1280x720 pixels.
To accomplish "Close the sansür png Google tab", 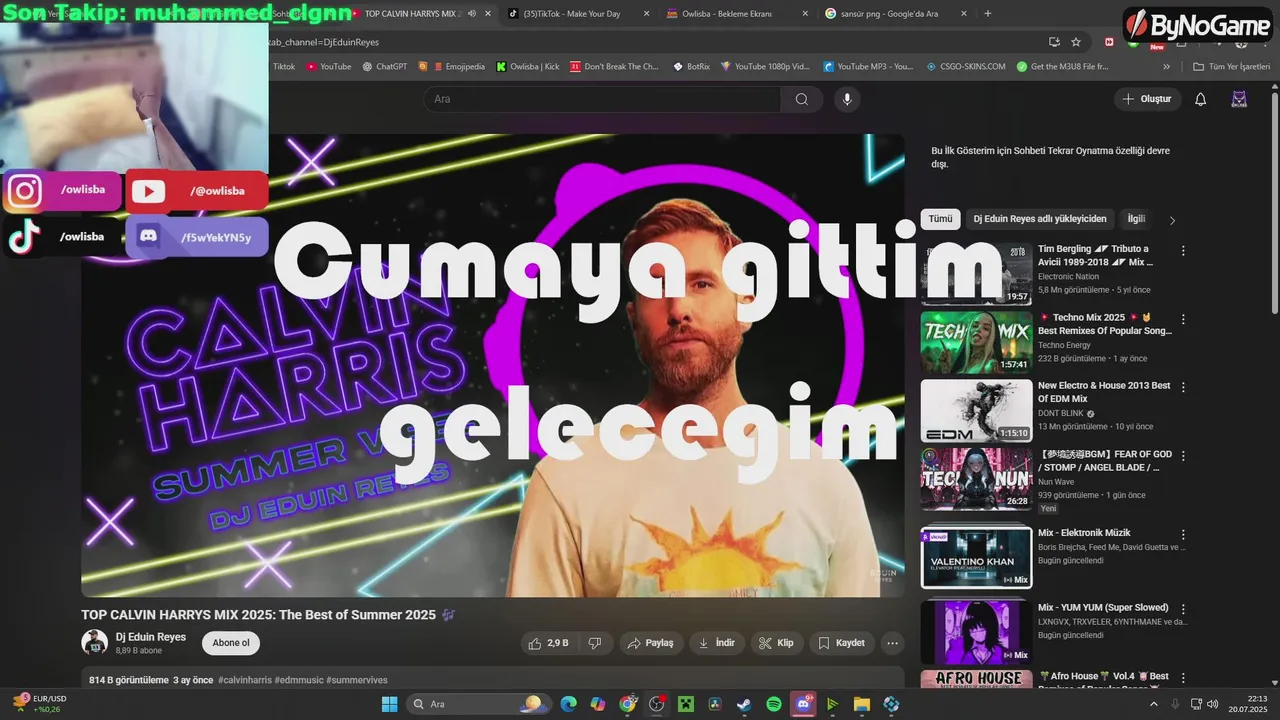I will point(963,14).
